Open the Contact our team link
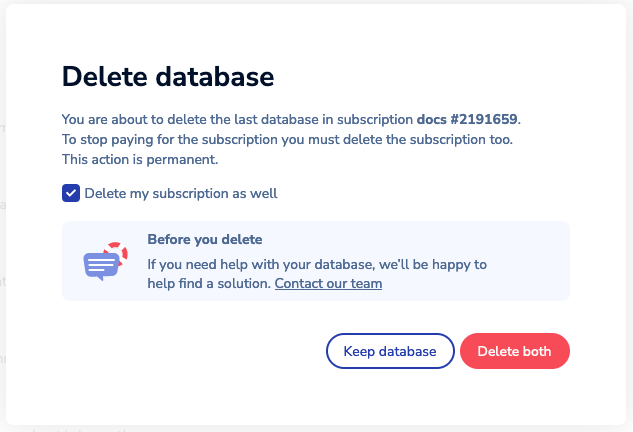The image size is (633, 432). click(328, 284)
